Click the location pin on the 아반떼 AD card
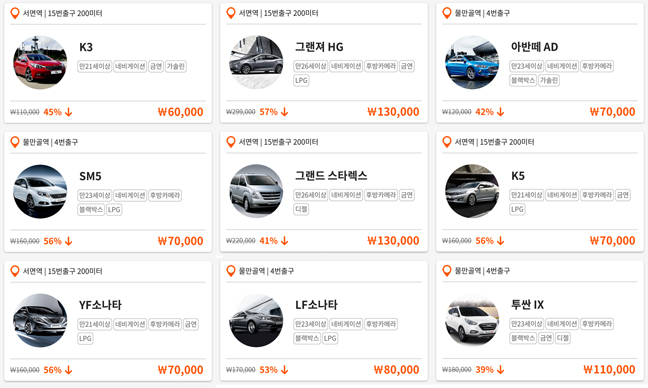 point(447,13)
